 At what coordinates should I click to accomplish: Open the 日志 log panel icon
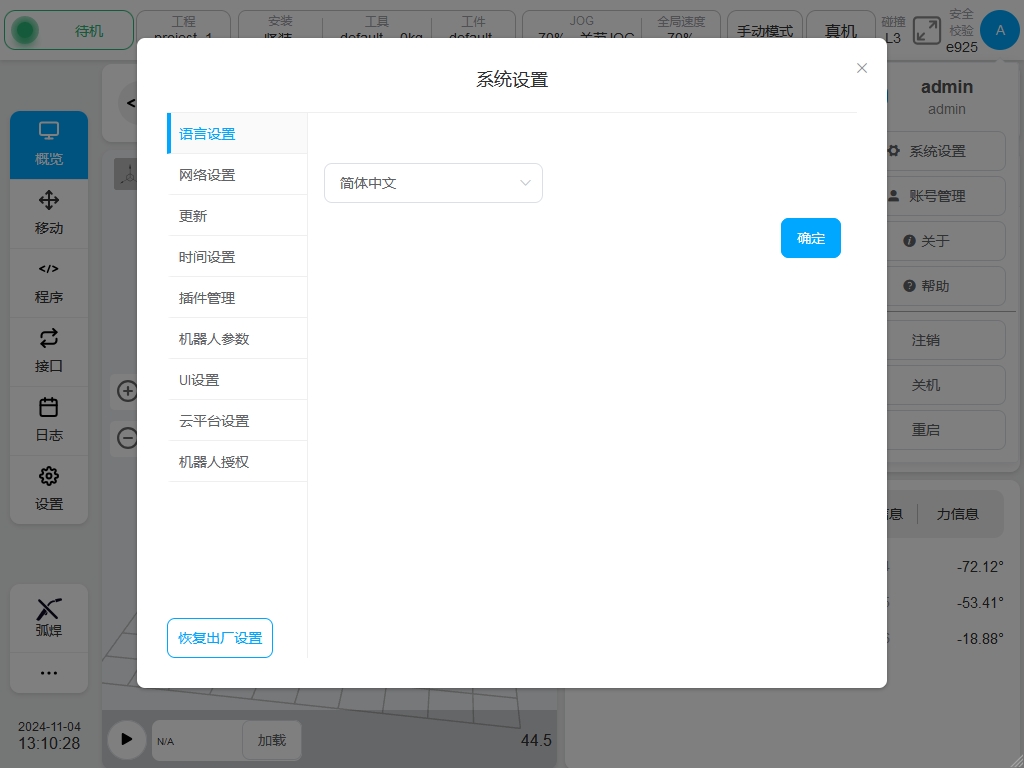pos(49,407)
